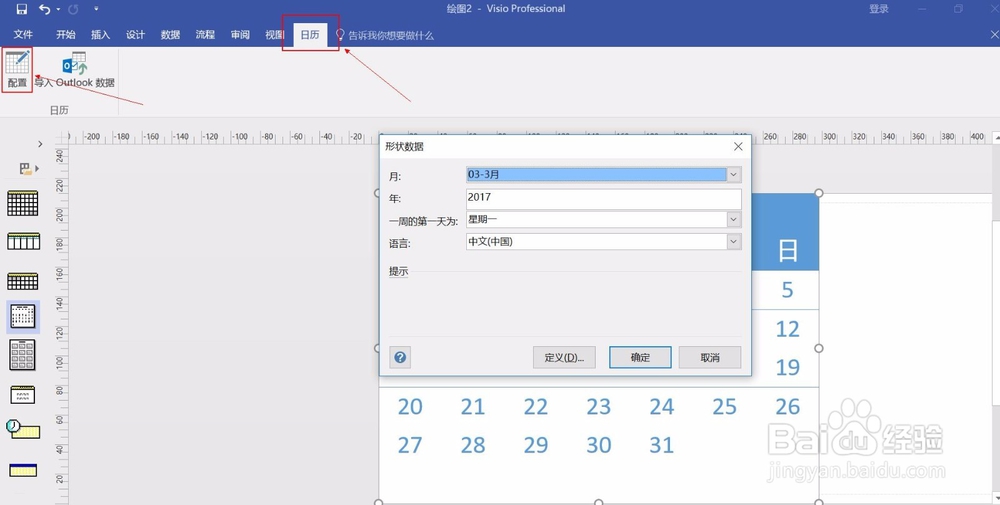Click calendar date 25
This screenshot has height=505, width=1000.
(724, 406)
